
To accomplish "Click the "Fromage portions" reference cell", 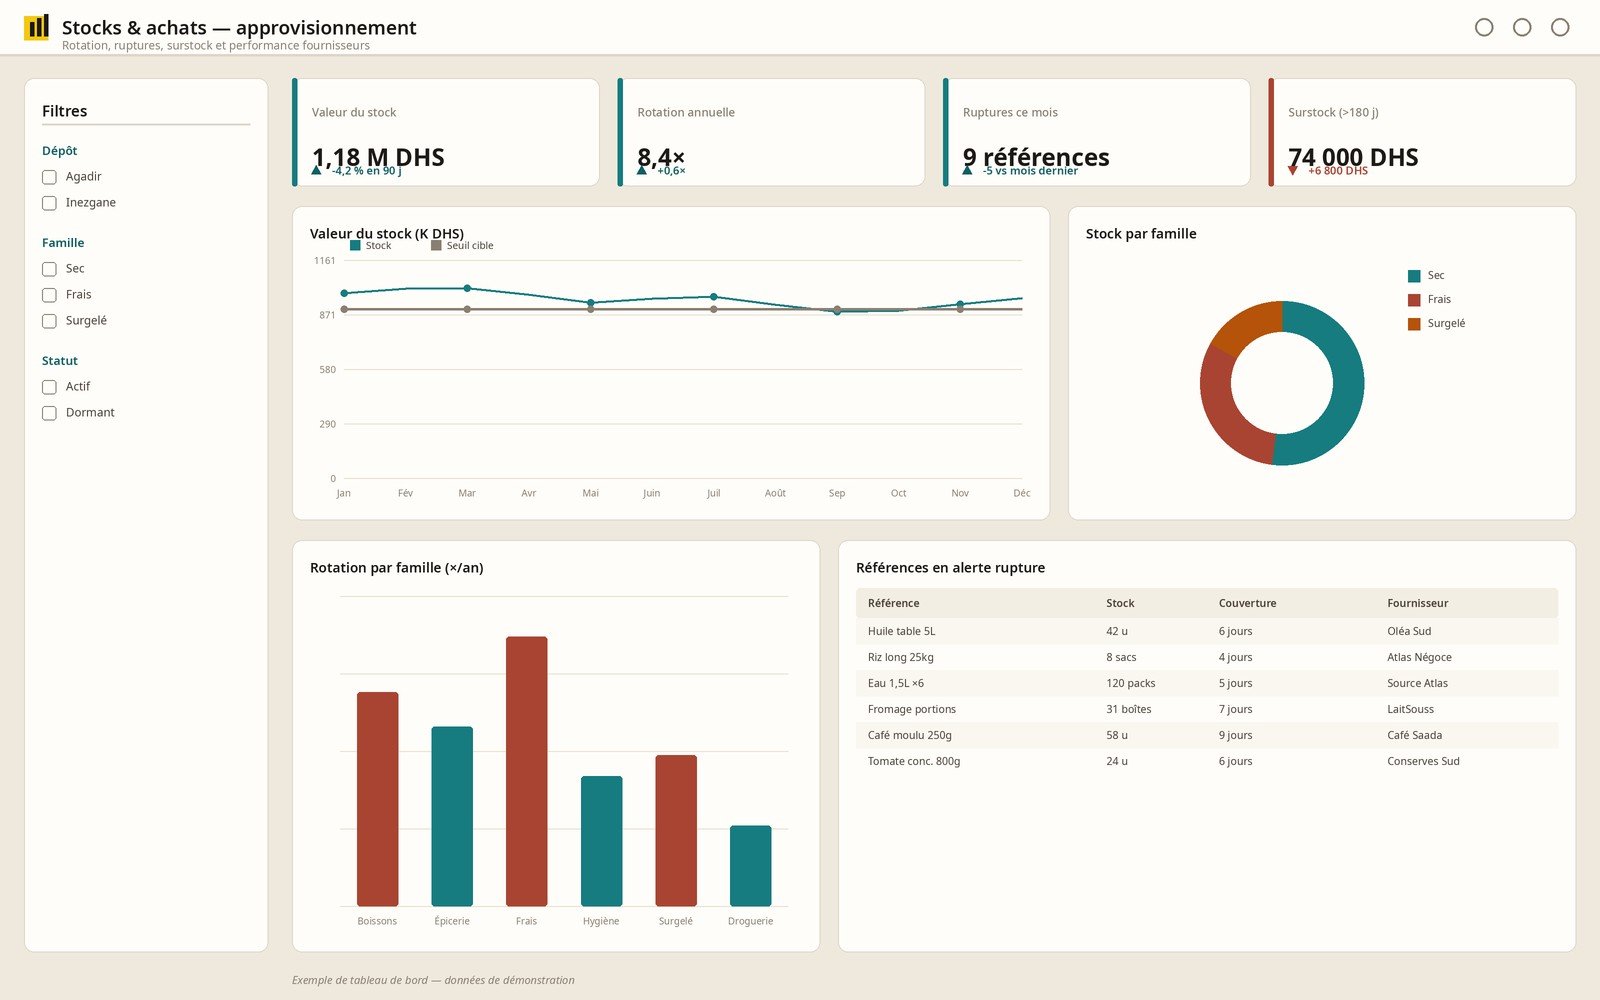I will click(x=912, y=709).
